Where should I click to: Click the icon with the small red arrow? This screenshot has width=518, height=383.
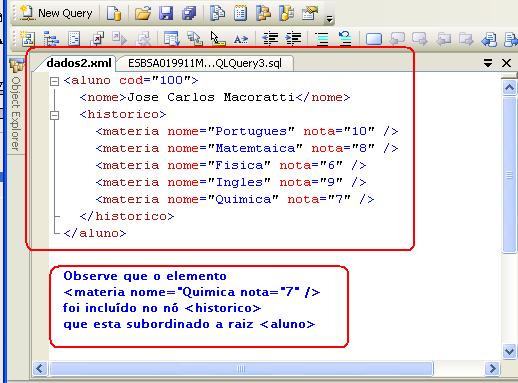[97, 39]
